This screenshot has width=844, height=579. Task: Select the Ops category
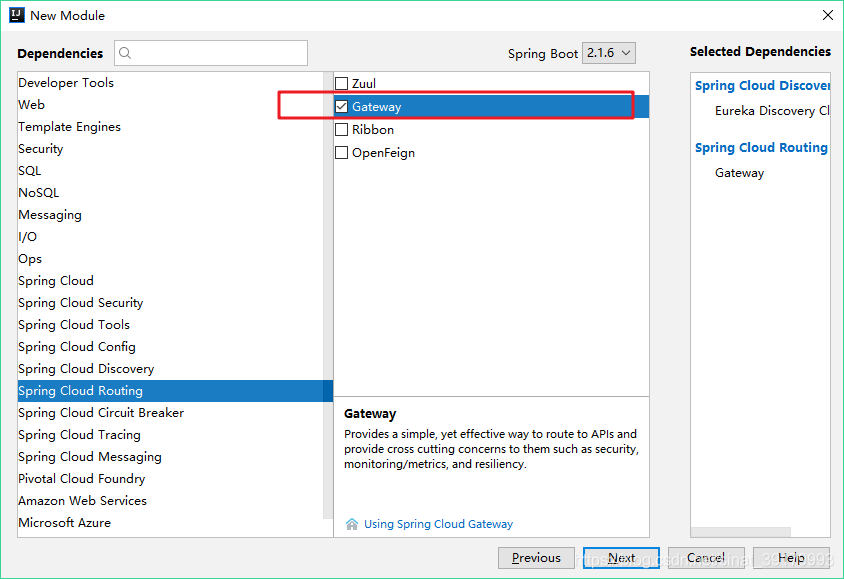170,259
